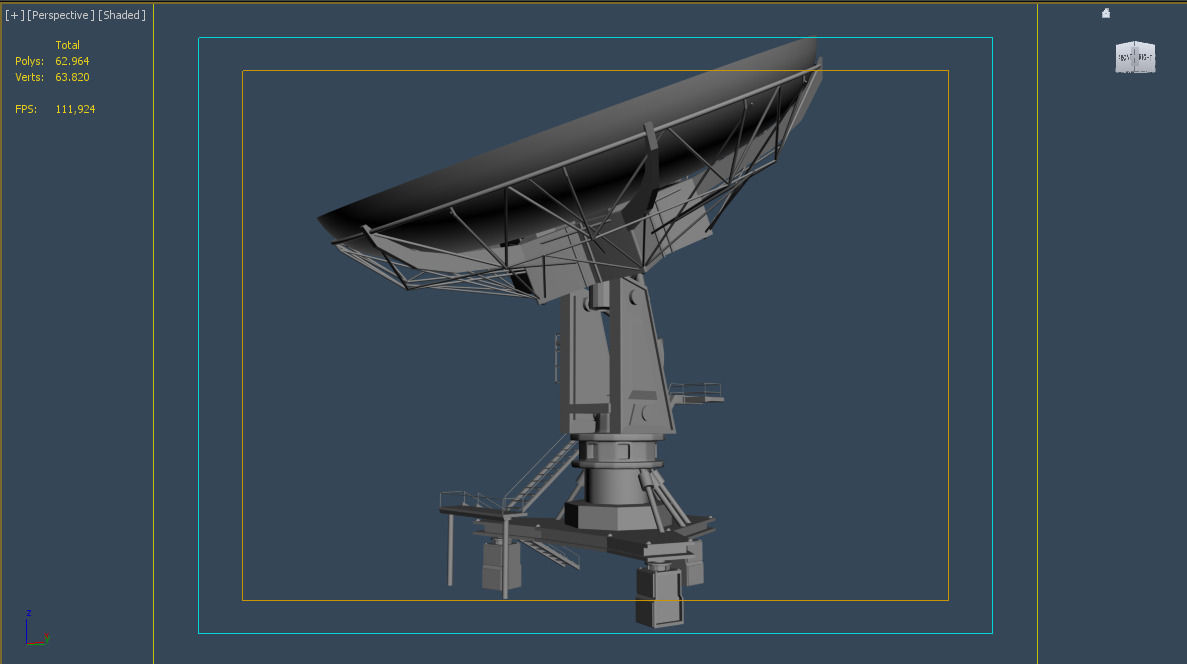
Task: Click the bottom corner of the ViewCube
Action: 1136,72
